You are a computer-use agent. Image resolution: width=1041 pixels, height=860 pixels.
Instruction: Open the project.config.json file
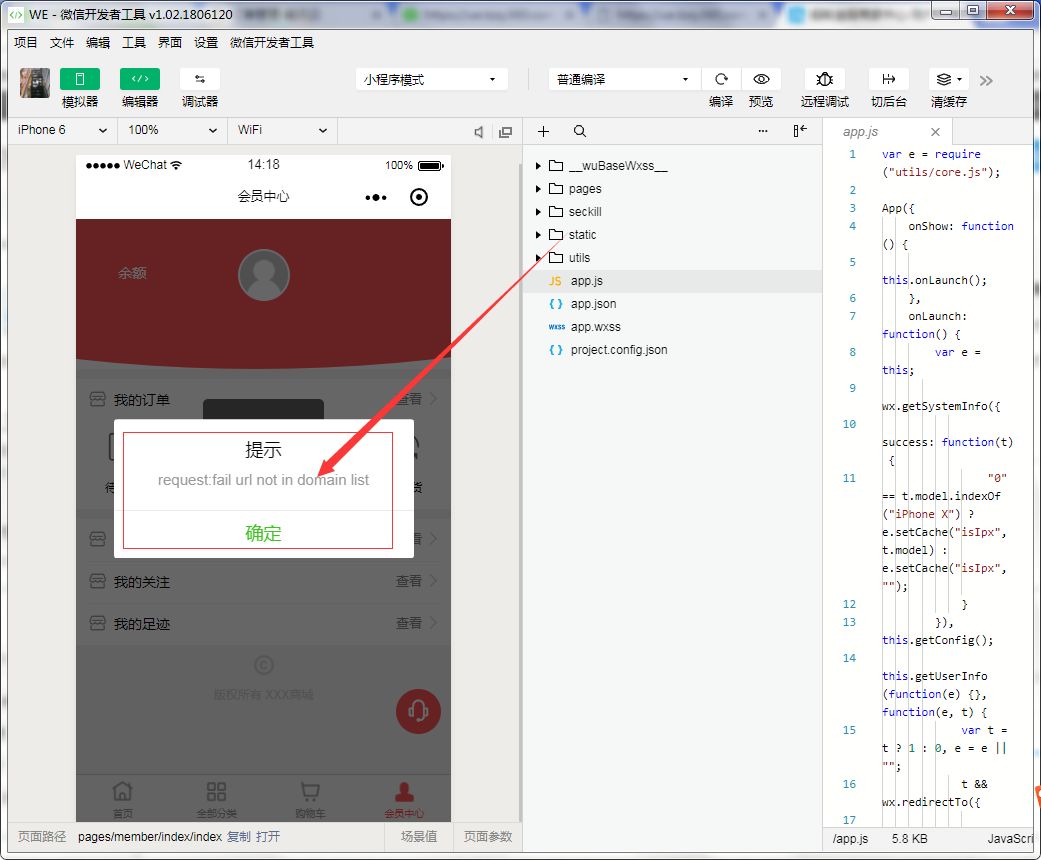point(672,350)
